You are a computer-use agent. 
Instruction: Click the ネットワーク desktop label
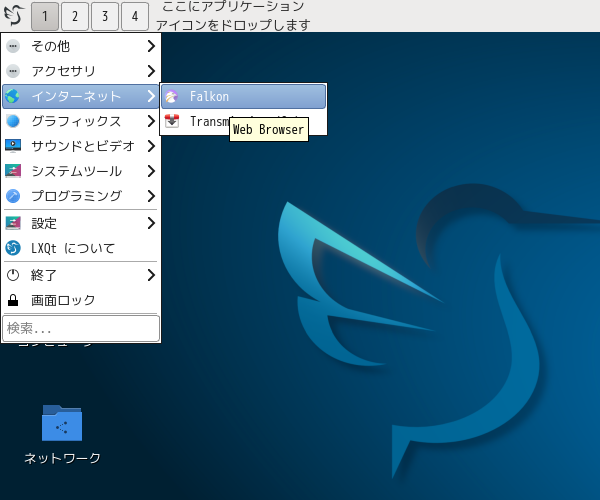pos(62,458)
